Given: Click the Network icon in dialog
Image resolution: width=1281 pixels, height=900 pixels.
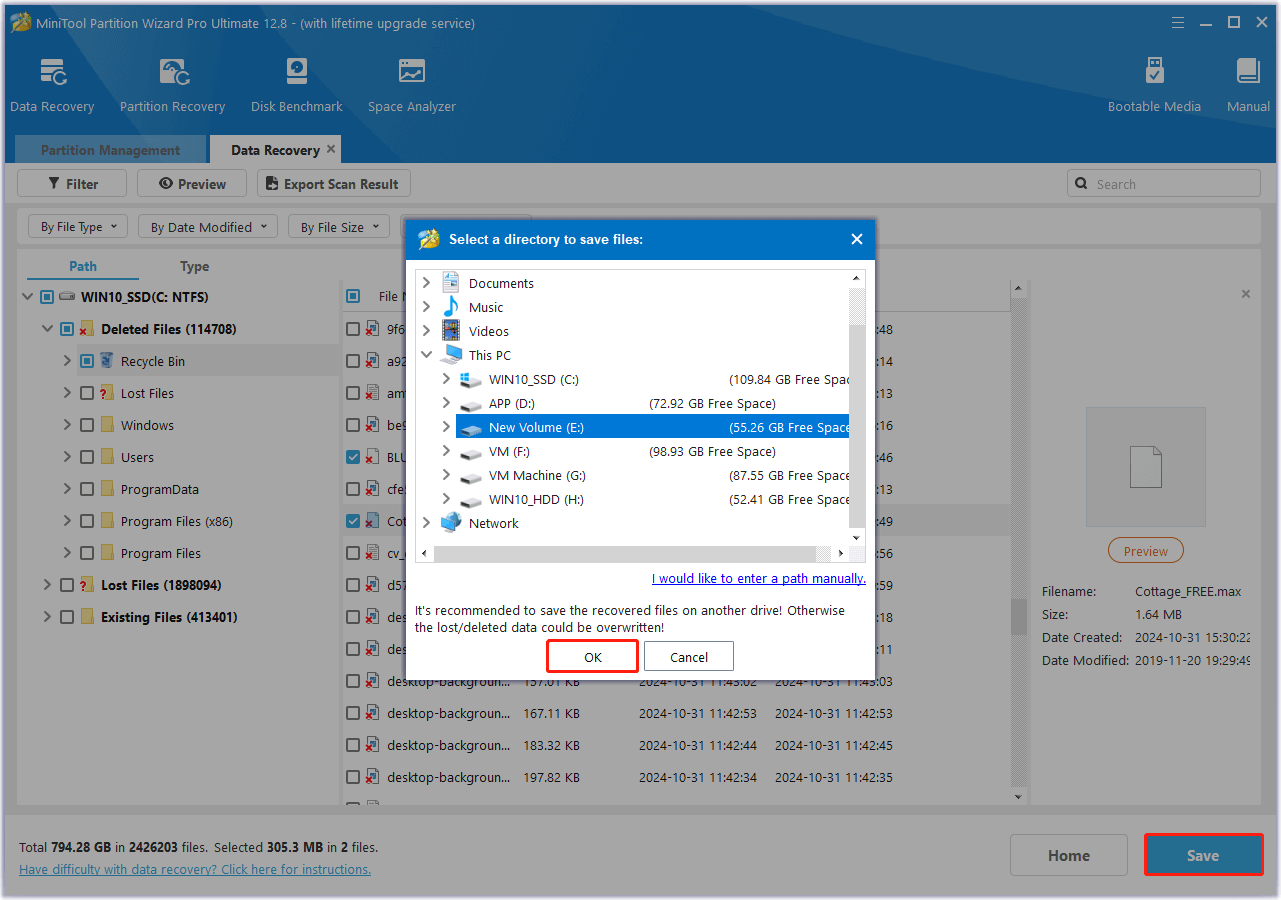Looking at the screenshot, I should 451,523.
